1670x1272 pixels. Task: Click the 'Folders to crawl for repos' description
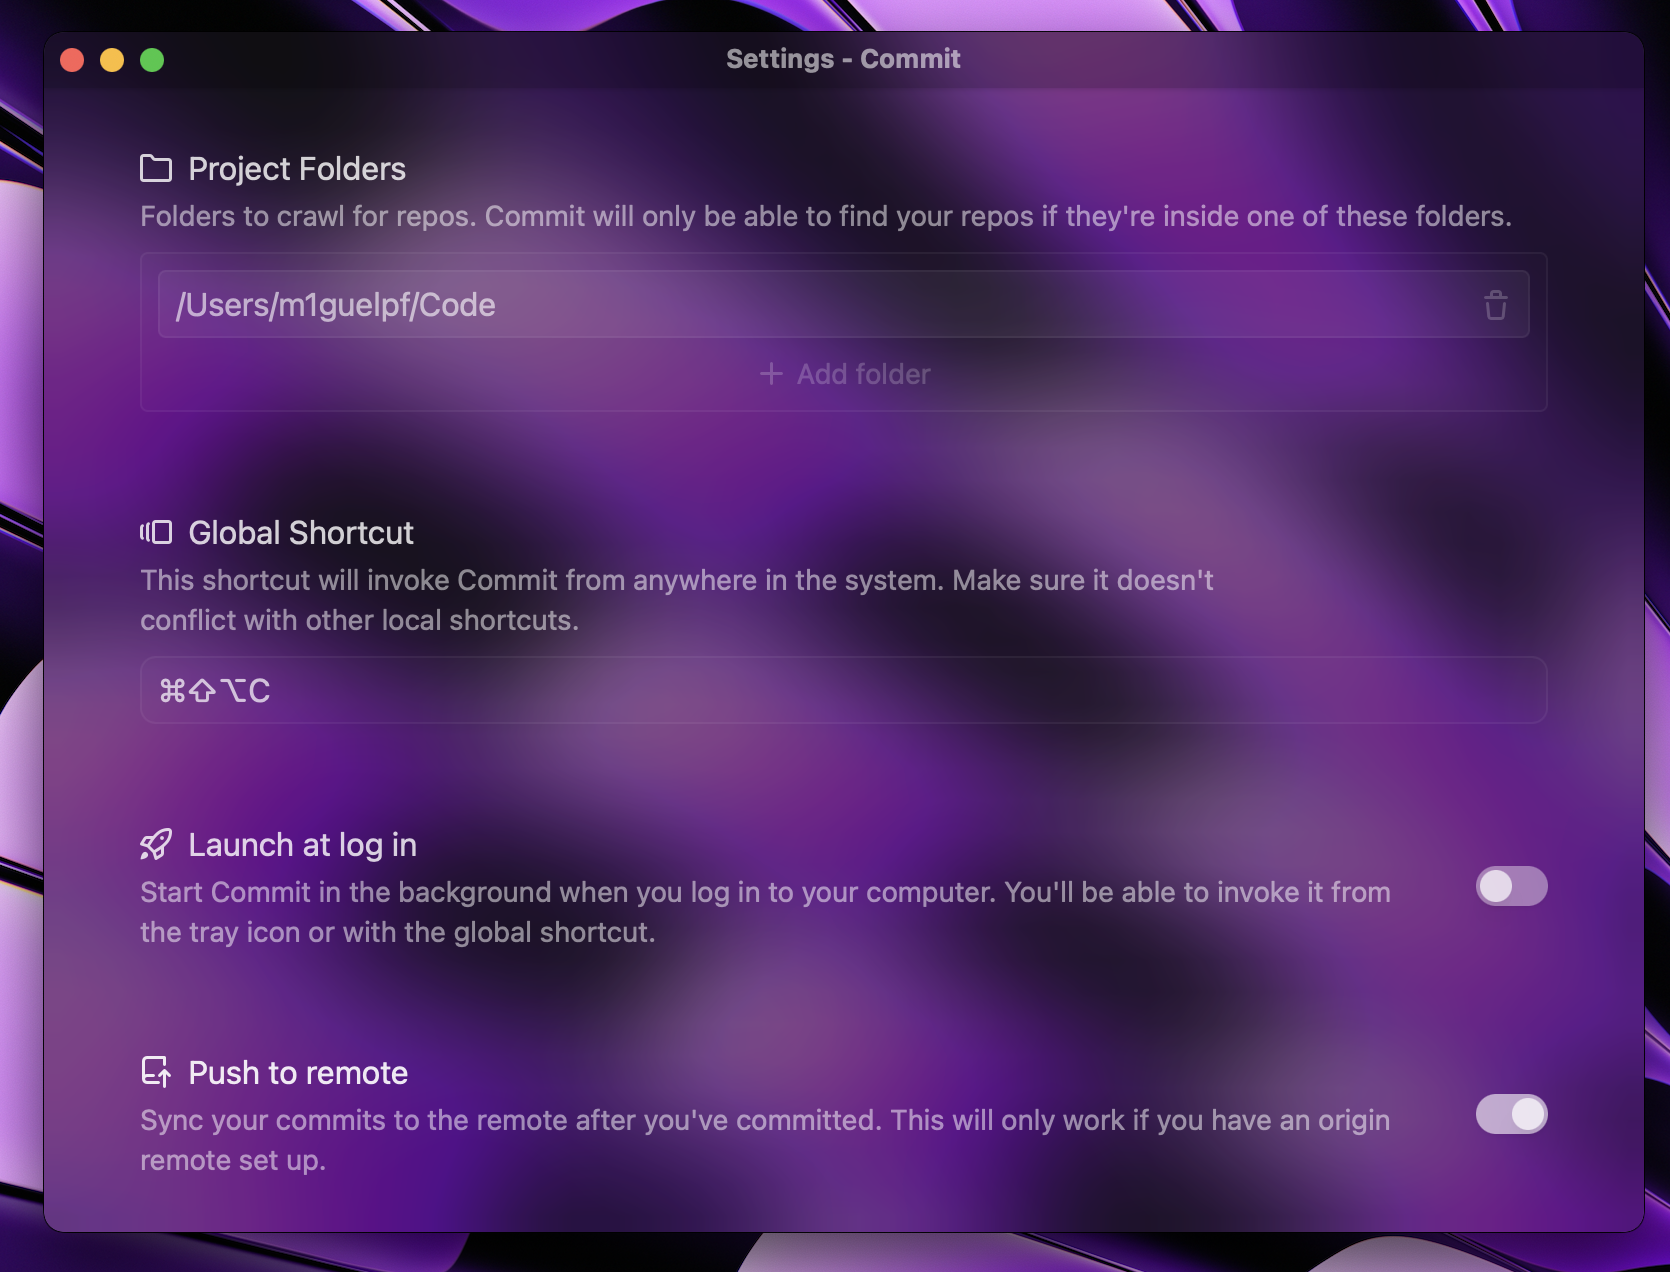tap(826, 216)
